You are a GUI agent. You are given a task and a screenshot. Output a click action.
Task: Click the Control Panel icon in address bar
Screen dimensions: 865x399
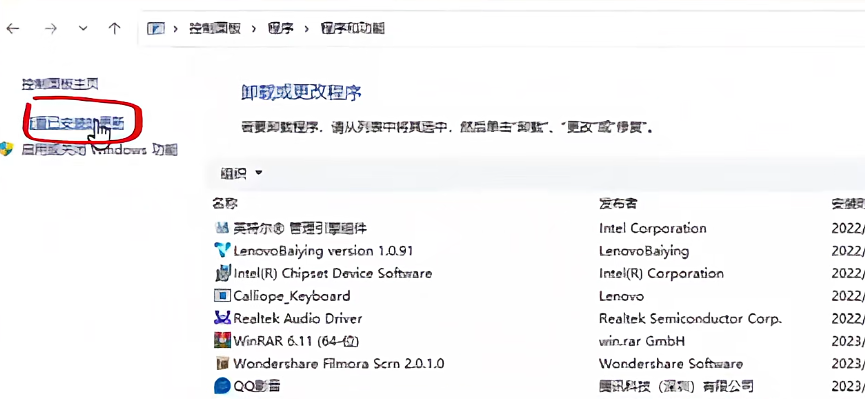coord(156,29)
